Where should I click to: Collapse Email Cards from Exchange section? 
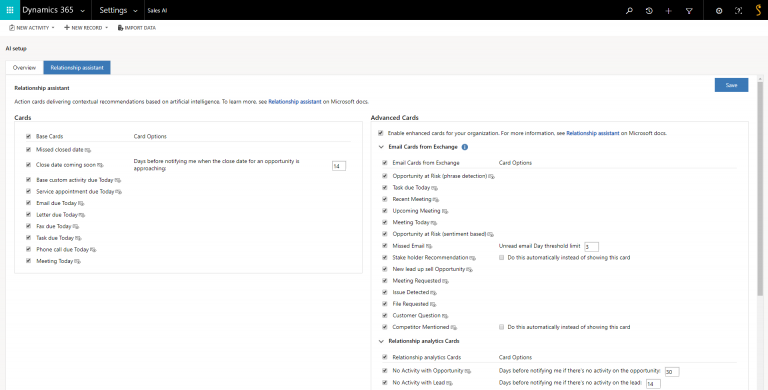(x=381, y=146)
